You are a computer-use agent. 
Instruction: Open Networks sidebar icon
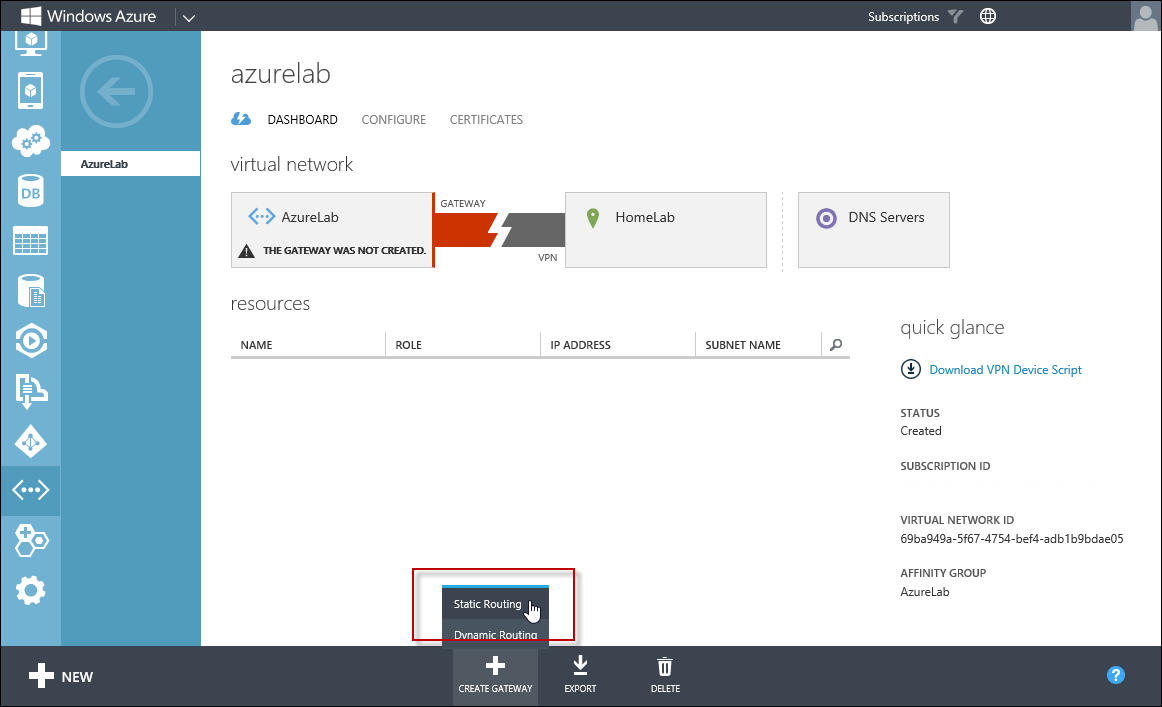coord(30,491)
